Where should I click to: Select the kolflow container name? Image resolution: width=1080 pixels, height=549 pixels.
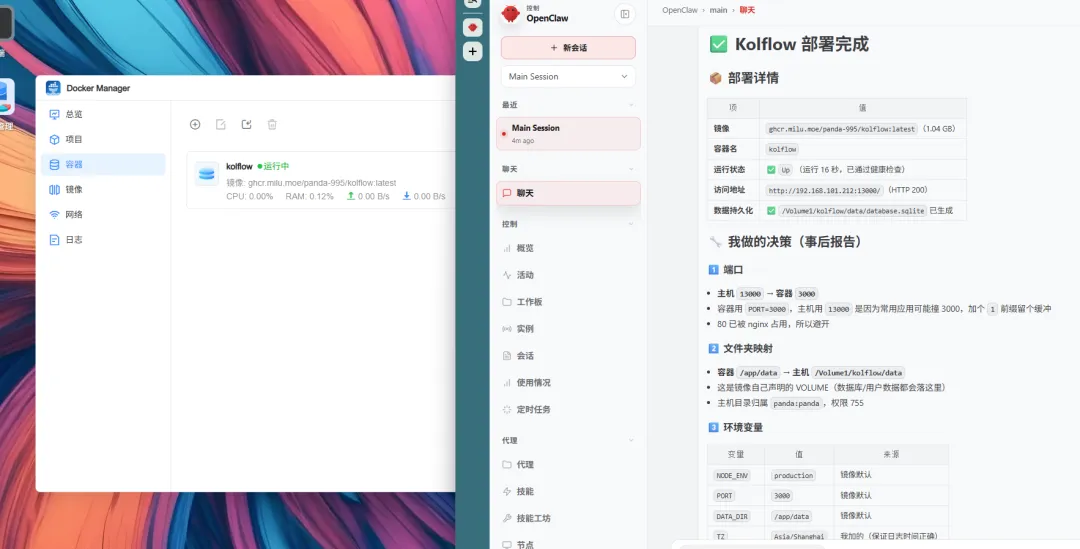[x=239, y=167]
